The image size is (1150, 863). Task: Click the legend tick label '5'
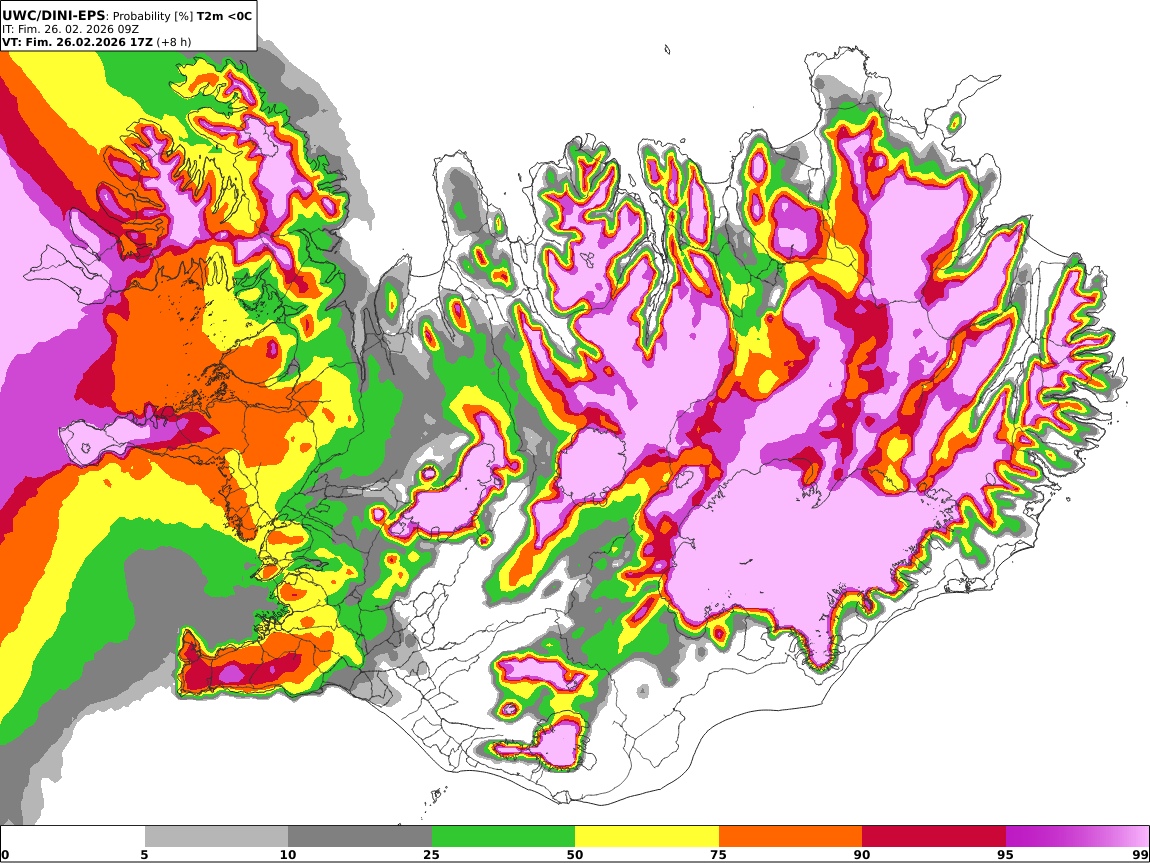pyautogui.click(x=144, y=854)
